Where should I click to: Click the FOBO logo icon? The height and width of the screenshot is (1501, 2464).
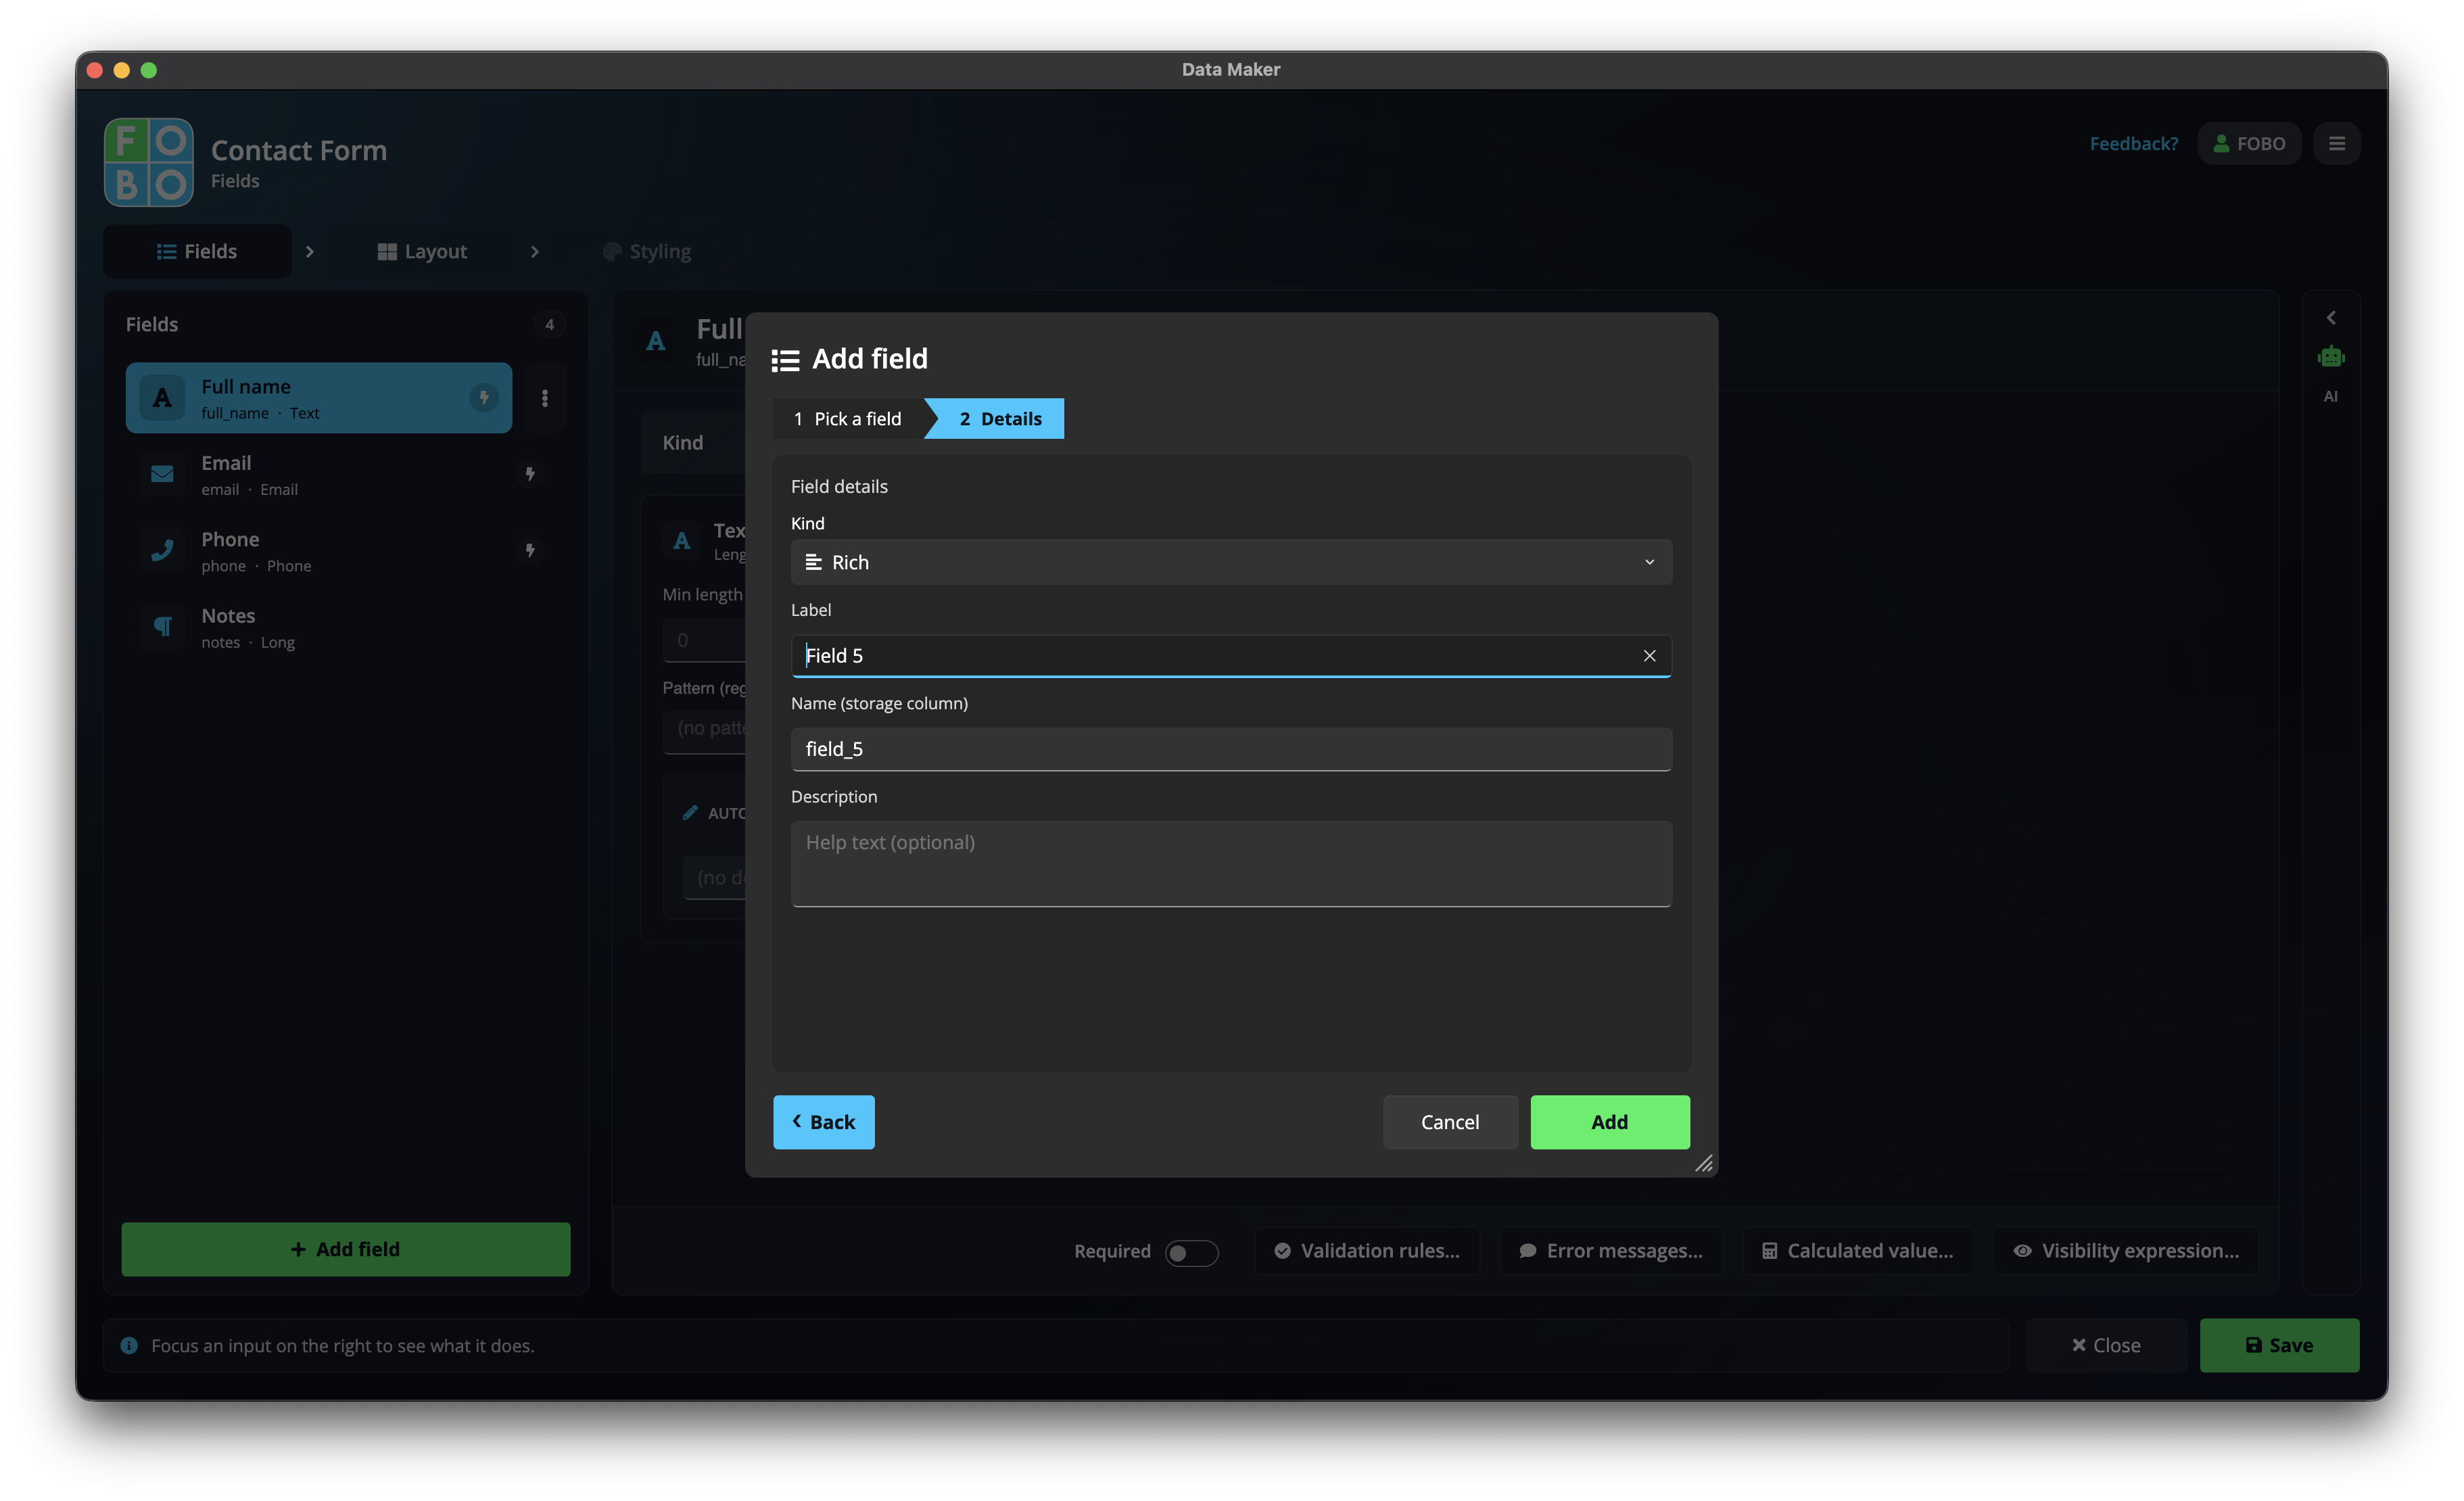[149, 162]
